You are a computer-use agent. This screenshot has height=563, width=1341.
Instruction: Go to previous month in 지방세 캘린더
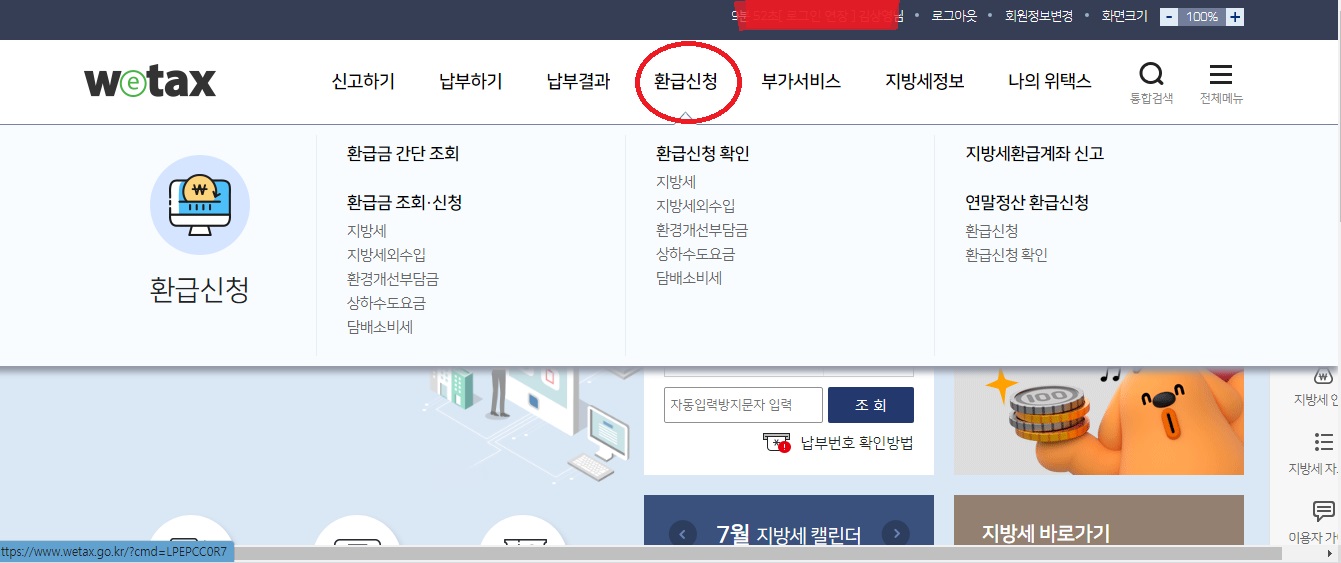[x=683, y=533]
